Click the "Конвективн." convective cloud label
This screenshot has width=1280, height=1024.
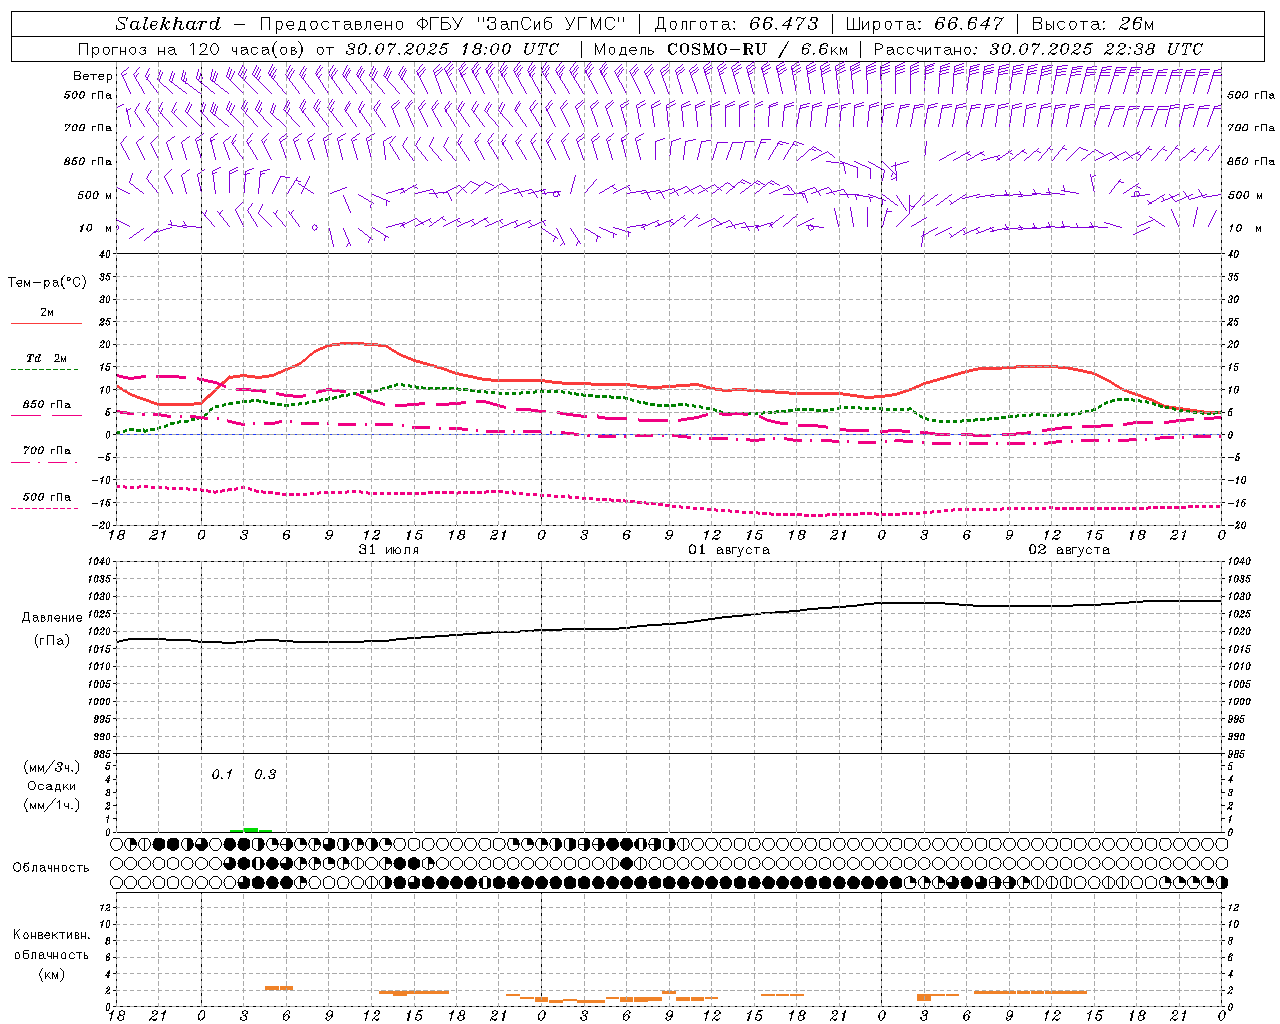point(52,935)
